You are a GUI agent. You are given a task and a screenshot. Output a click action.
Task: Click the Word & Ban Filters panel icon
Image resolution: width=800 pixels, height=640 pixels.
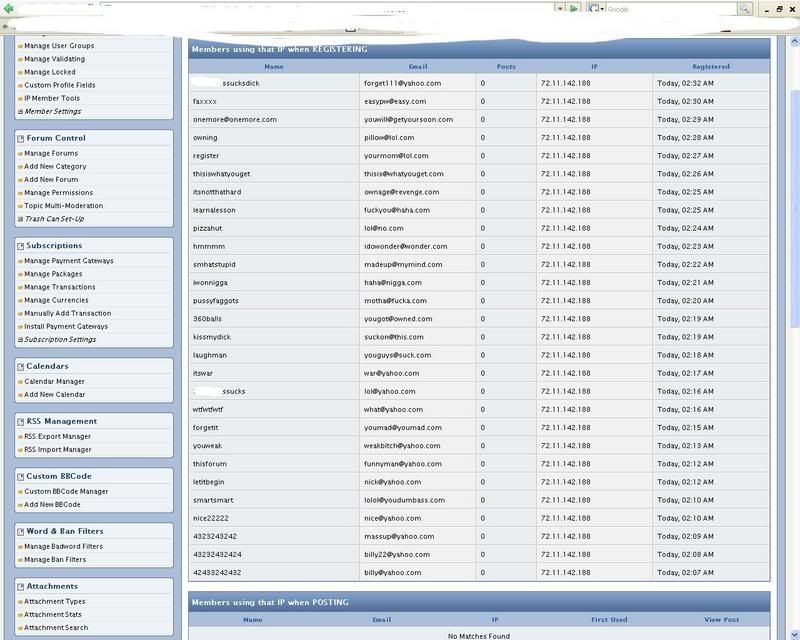20,532
